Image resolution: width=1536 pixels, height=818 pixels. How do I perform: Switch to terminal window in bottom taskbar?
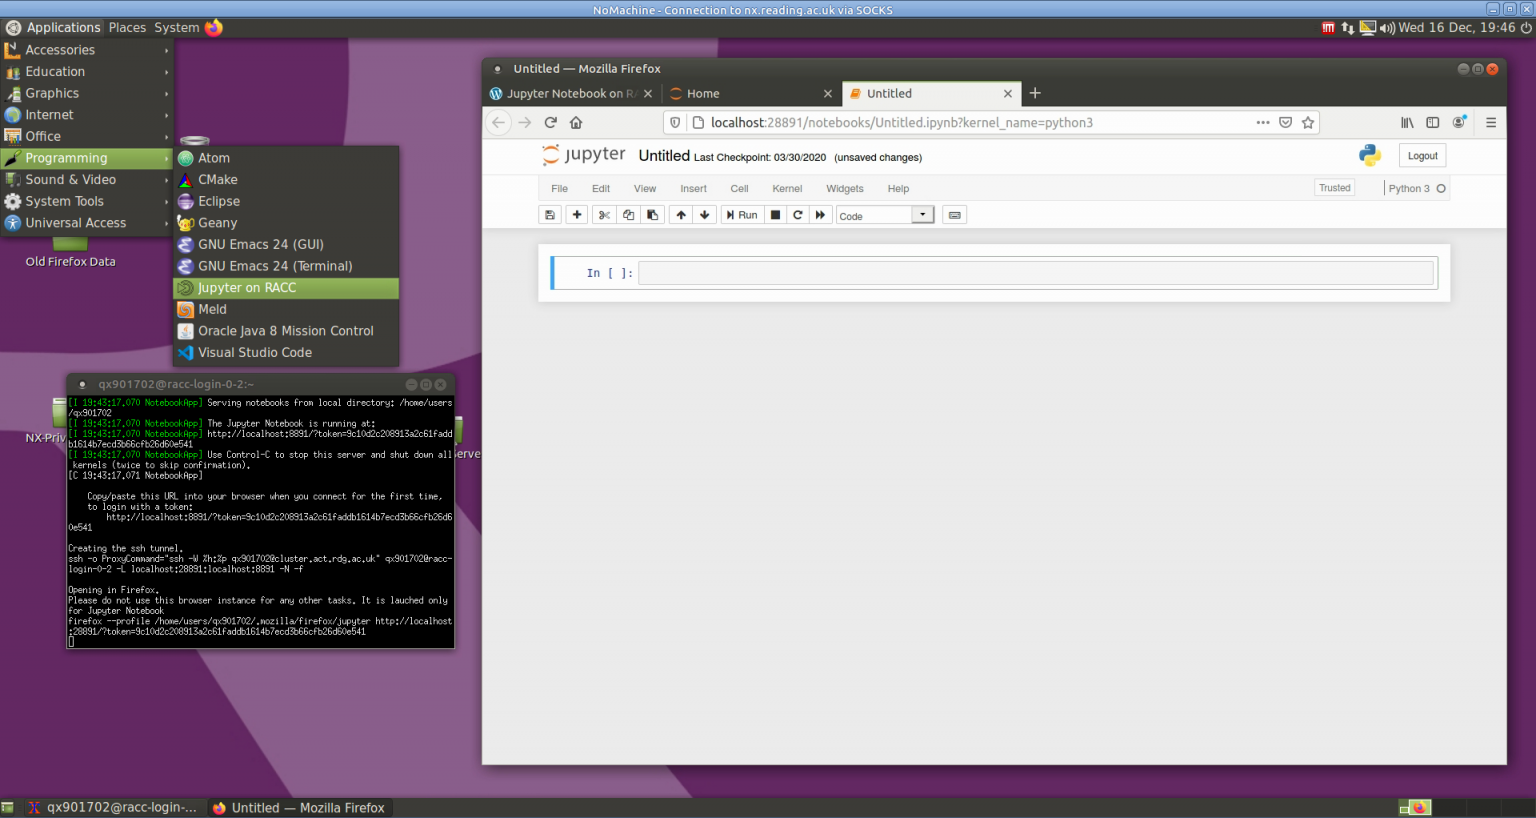(113, 807)
